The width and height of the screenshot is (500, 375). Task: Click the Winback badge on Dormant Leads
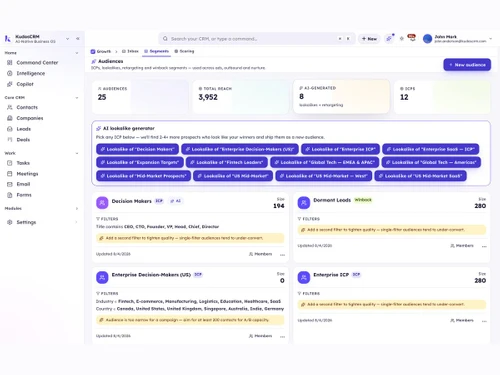pyautogui.click(x=363, y=200)
